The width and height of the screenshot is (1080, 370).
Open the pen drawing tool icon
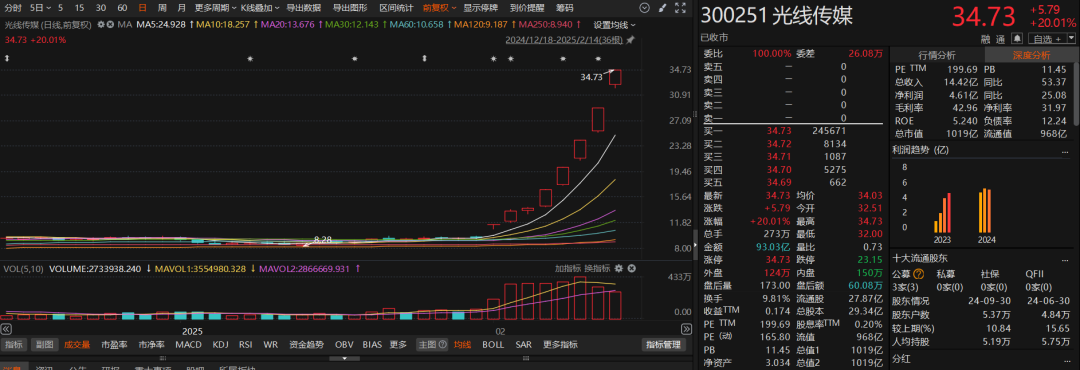click(662, 8)
